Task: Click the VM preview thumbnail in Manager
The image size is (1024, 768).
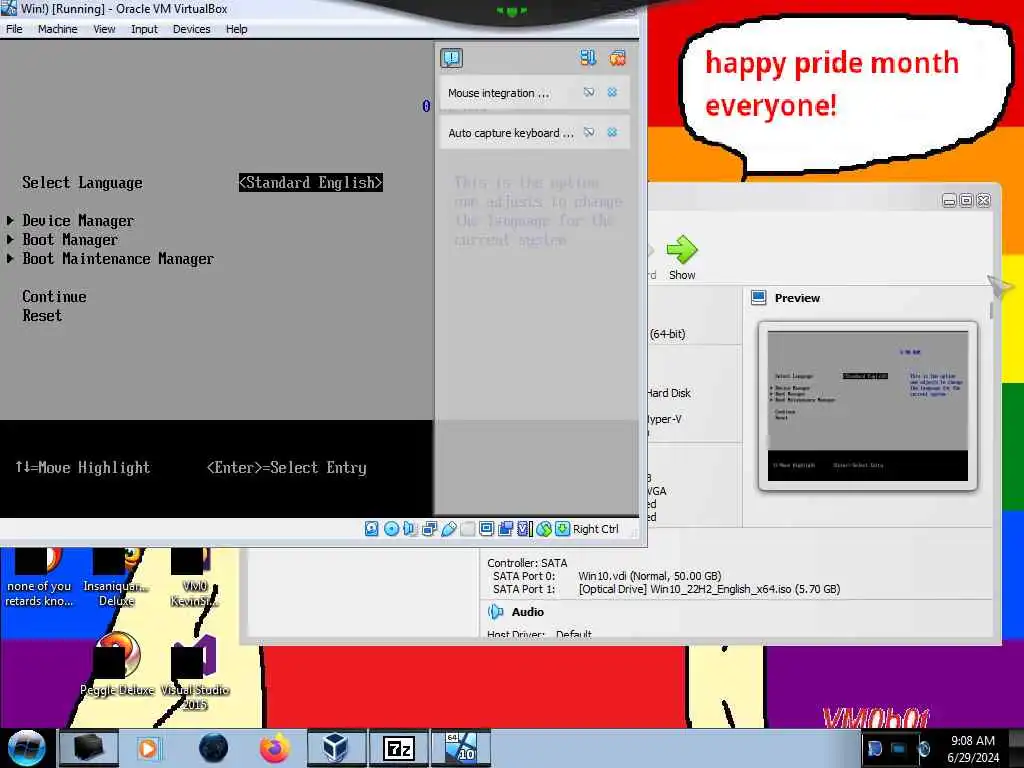Action: (867, 406)
